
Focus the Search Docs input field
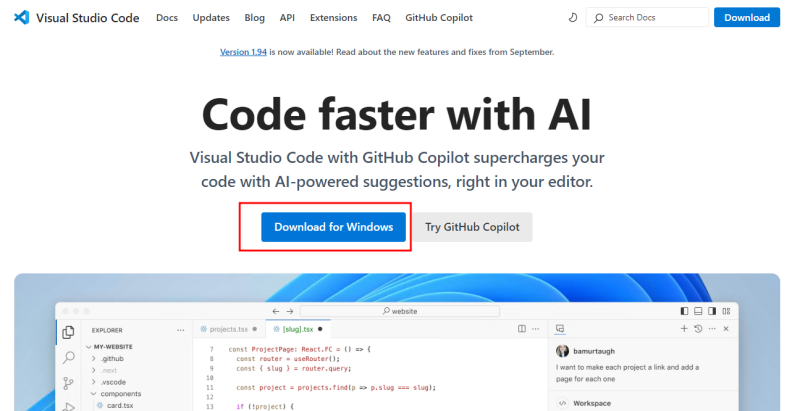click(647, 17)
